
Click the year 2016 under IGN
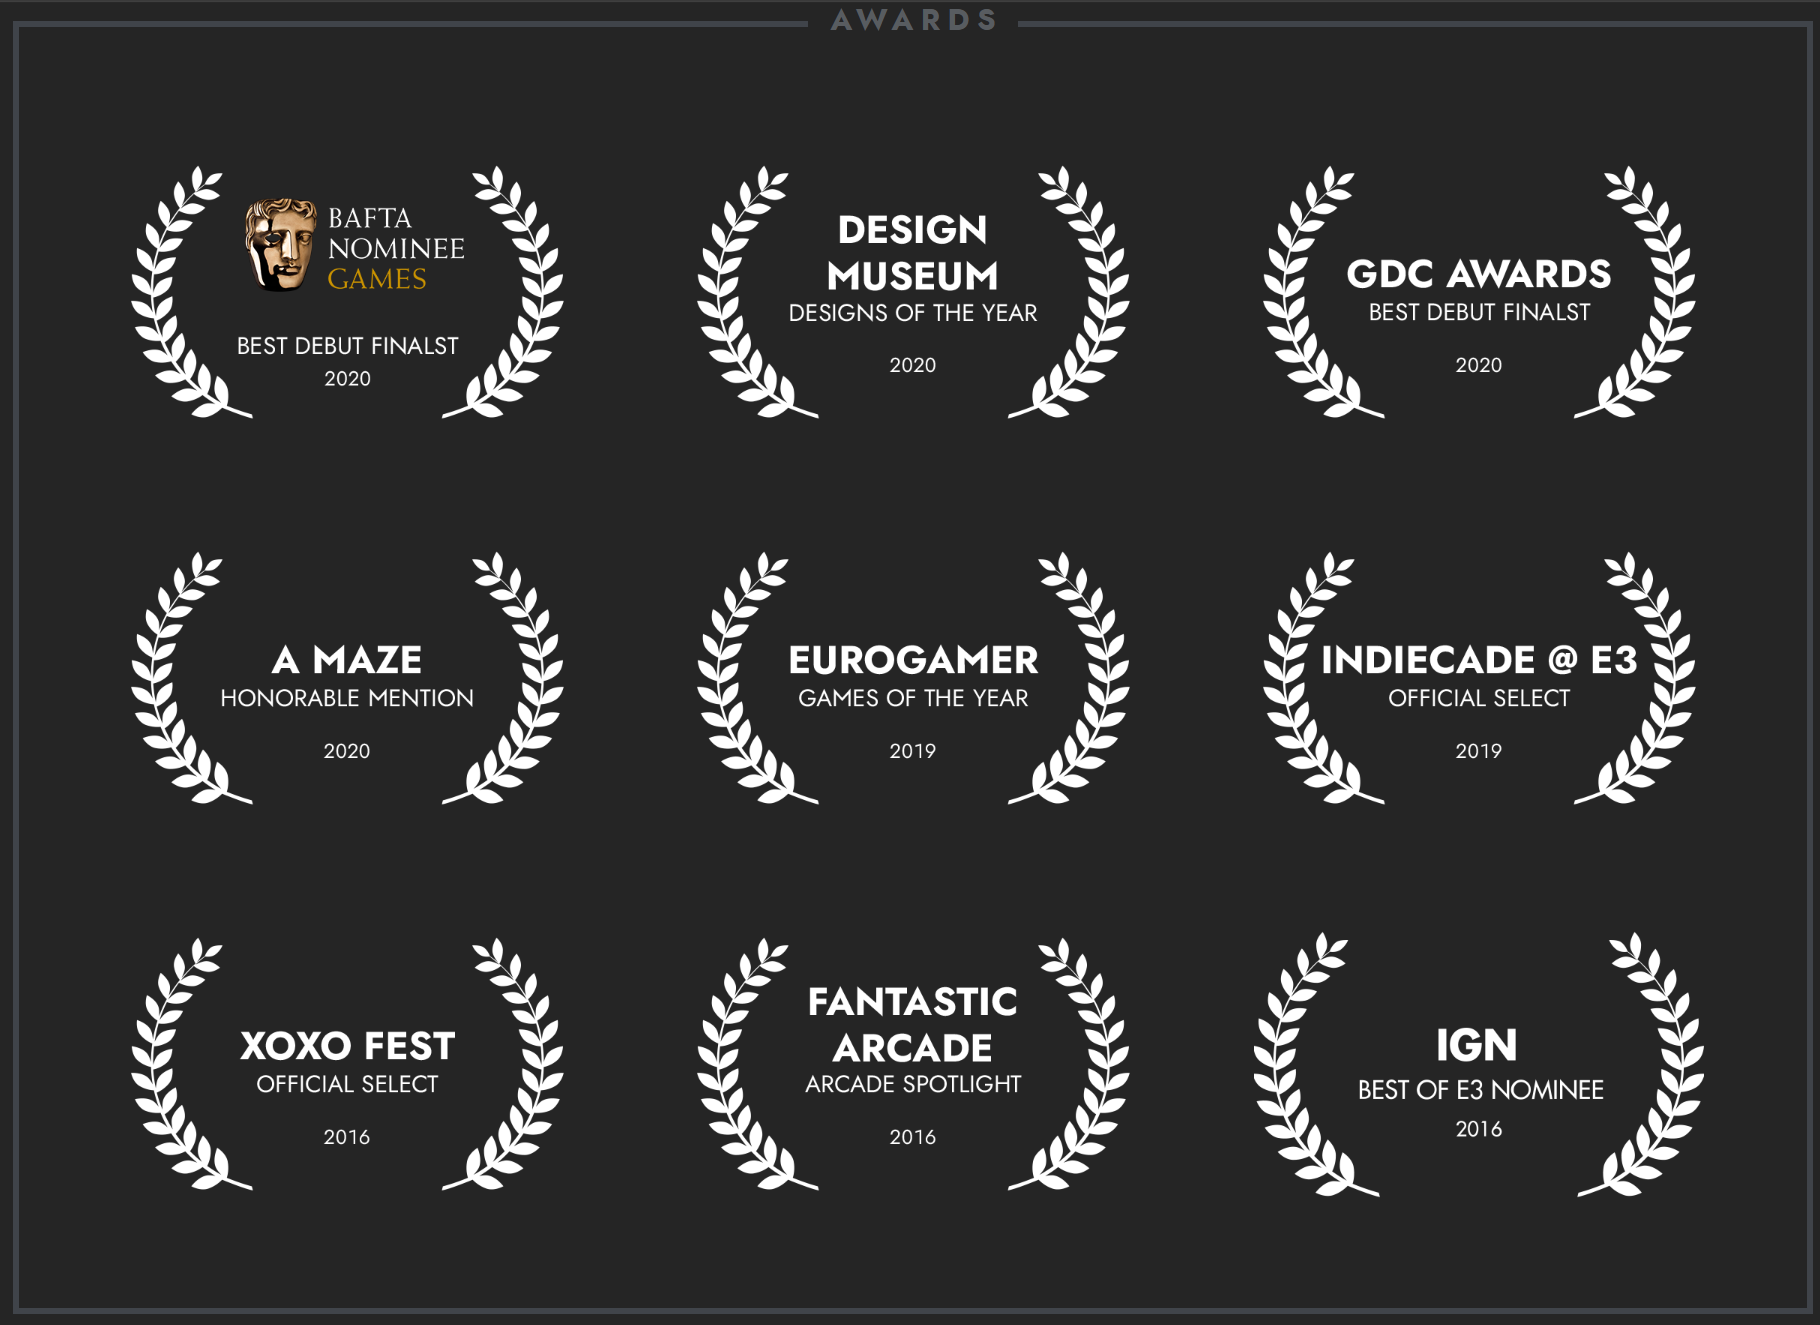coord(1478,1129)
